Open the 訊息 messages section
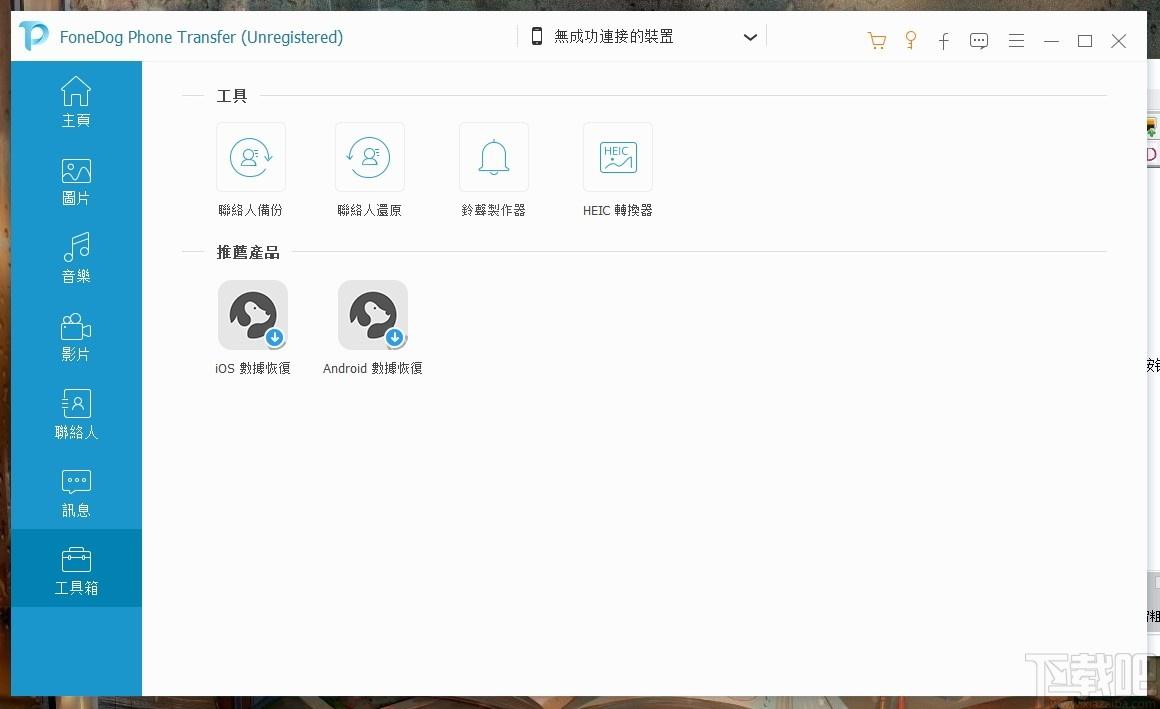 [x=75, y=493]
